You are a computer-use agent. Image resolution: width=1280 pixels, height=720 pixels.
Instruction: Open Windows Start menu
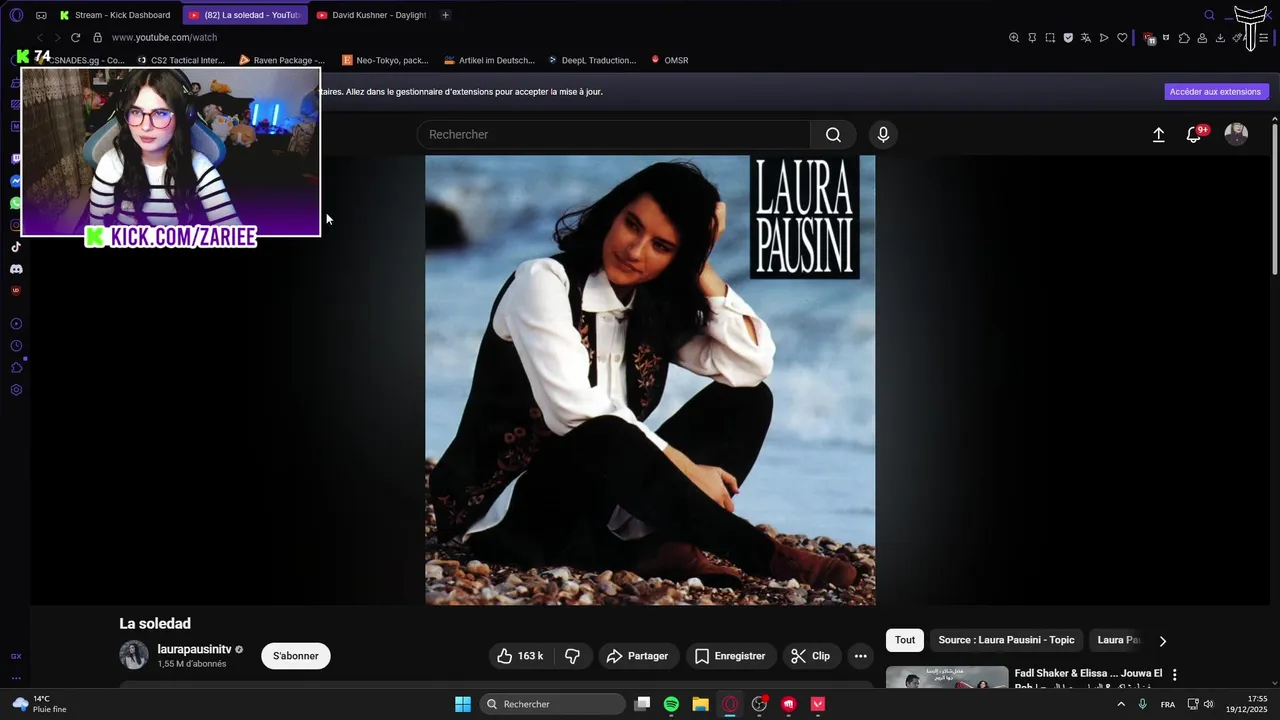point(463,704)
